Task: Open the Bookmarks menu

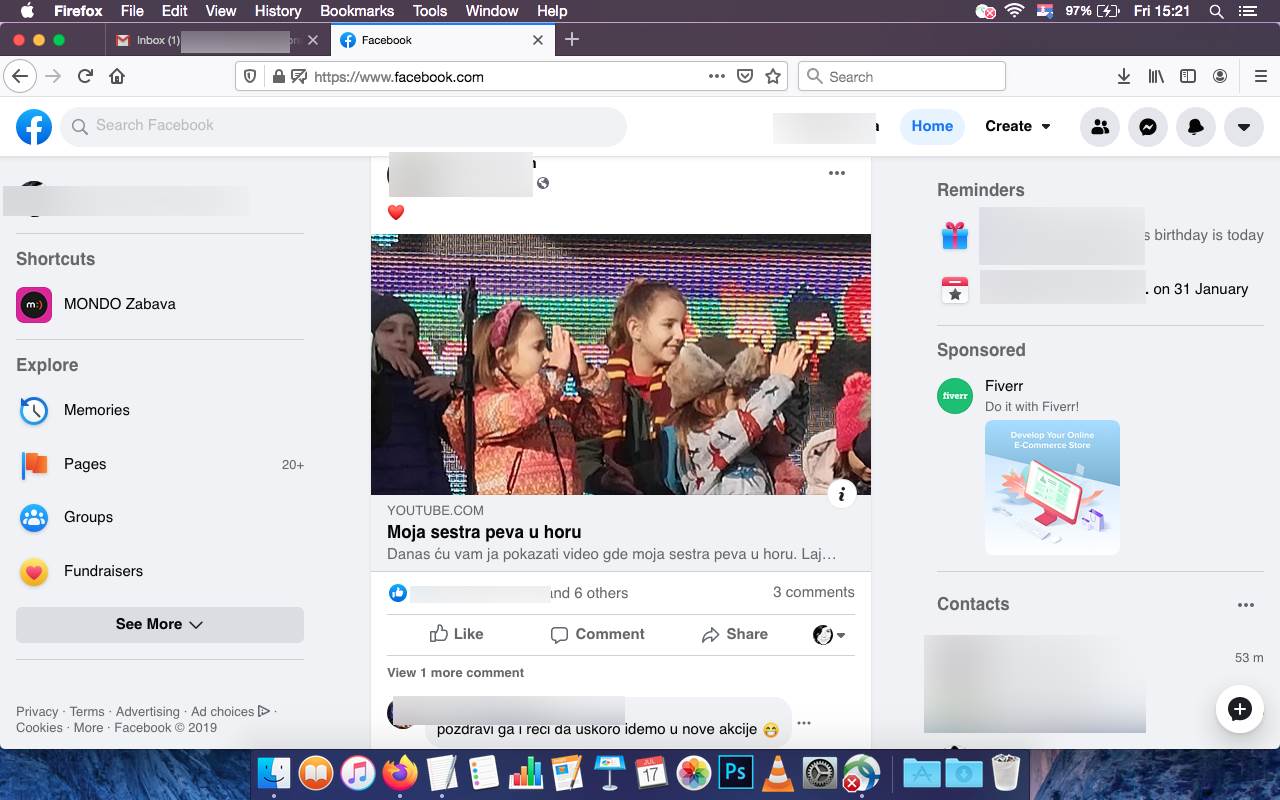Action: pos(356,11)
